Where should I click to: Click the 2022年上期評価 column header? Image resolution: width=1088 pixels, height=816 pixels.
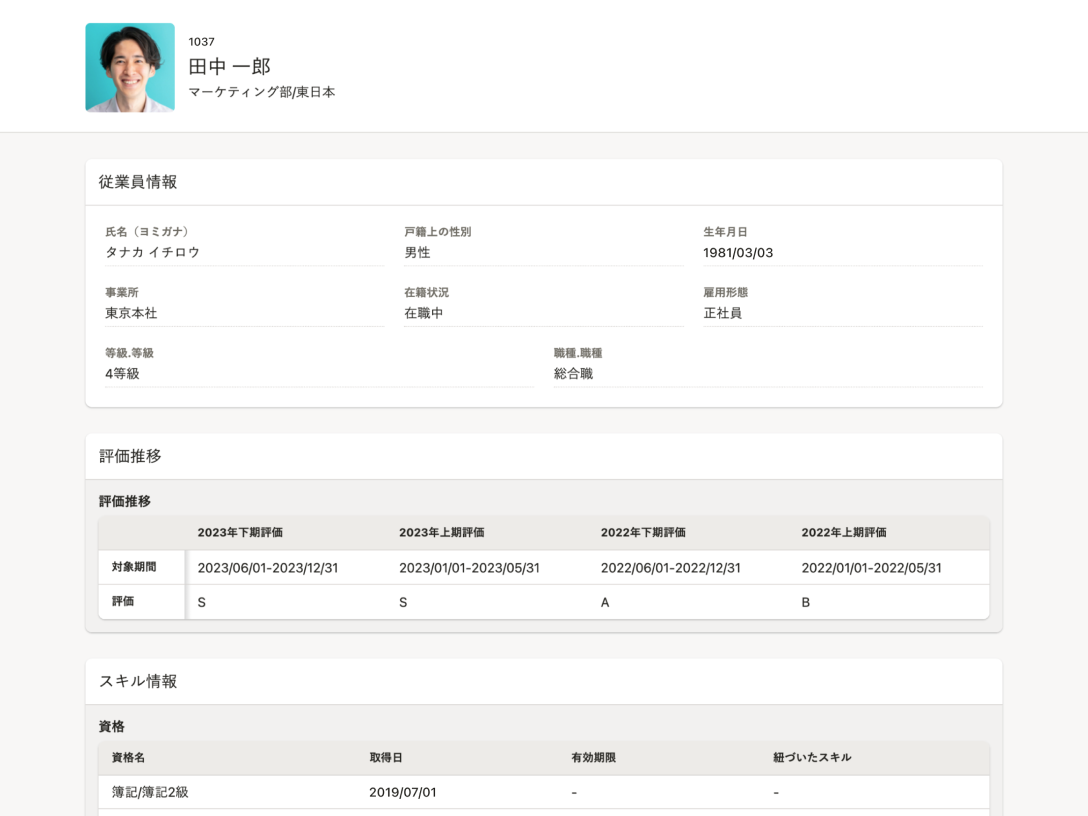pyautogui.click(x=844, y=532)
